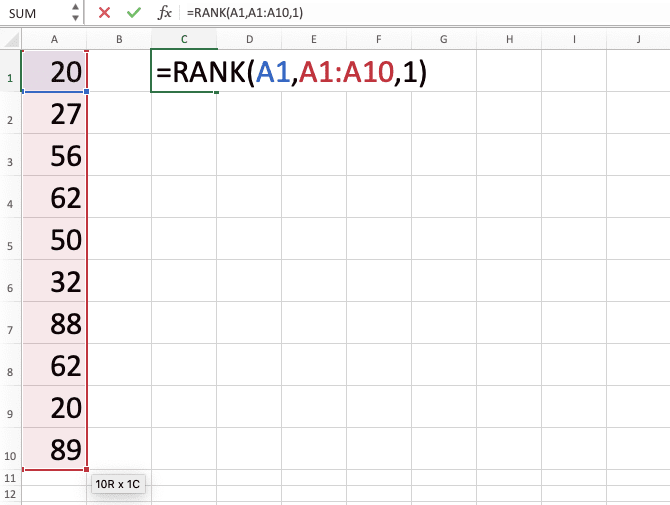
Task: Select column B header
Action: coord(119,39)
